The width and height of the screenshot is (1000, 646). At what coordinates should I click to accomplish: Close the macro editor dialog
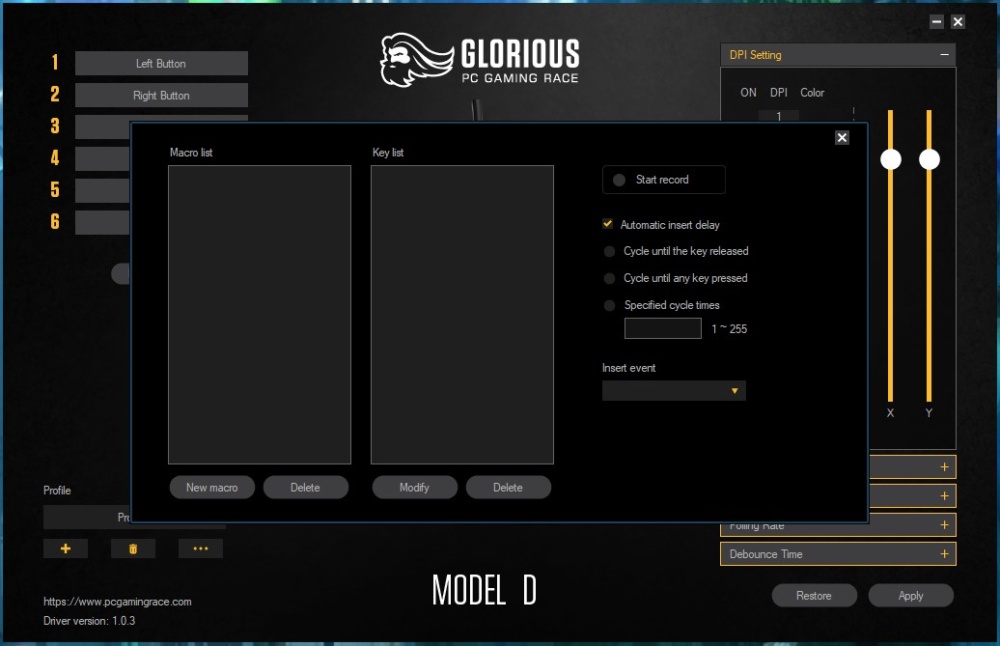point(842,138)
